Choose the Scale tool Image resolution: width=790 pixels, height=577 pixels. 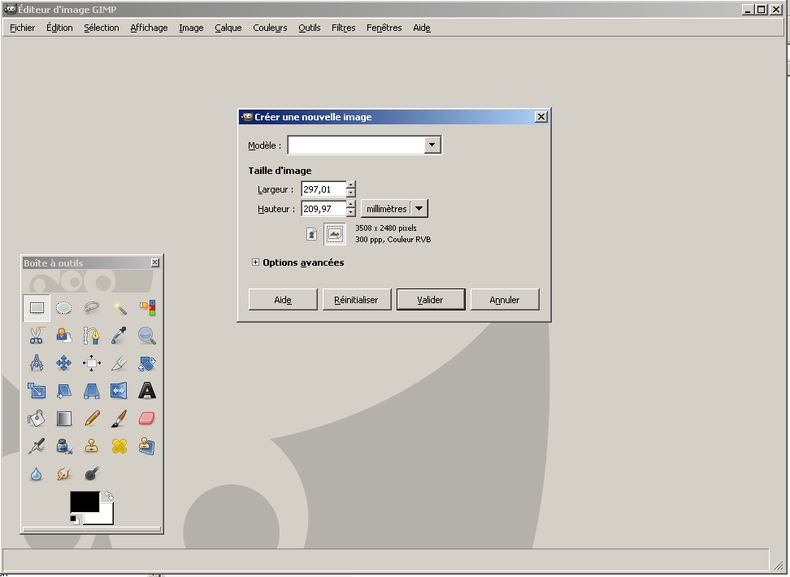click(x=37, y=391)
